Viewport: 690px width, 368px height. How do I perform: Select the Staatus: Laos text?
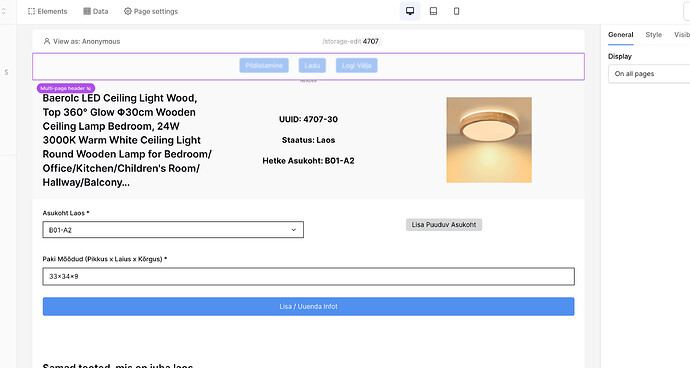[308, 140]
